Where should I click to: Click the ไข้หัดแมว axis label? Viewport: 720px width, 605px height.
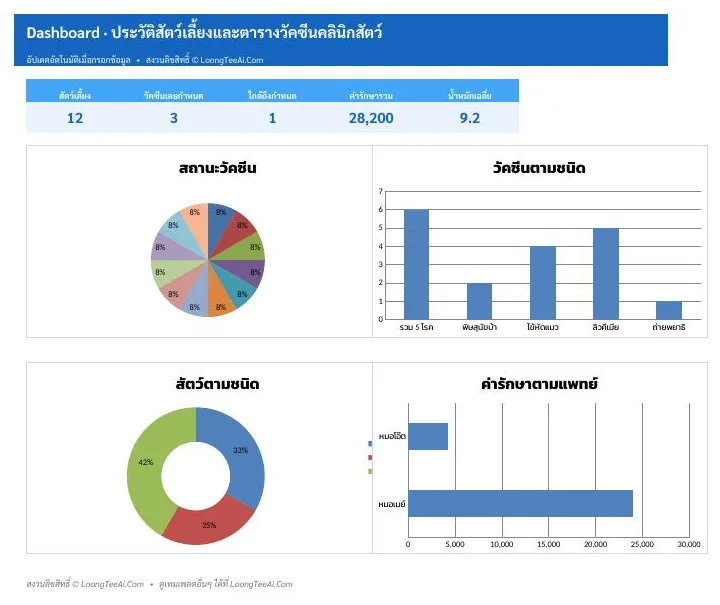click(x=543, y=327)
